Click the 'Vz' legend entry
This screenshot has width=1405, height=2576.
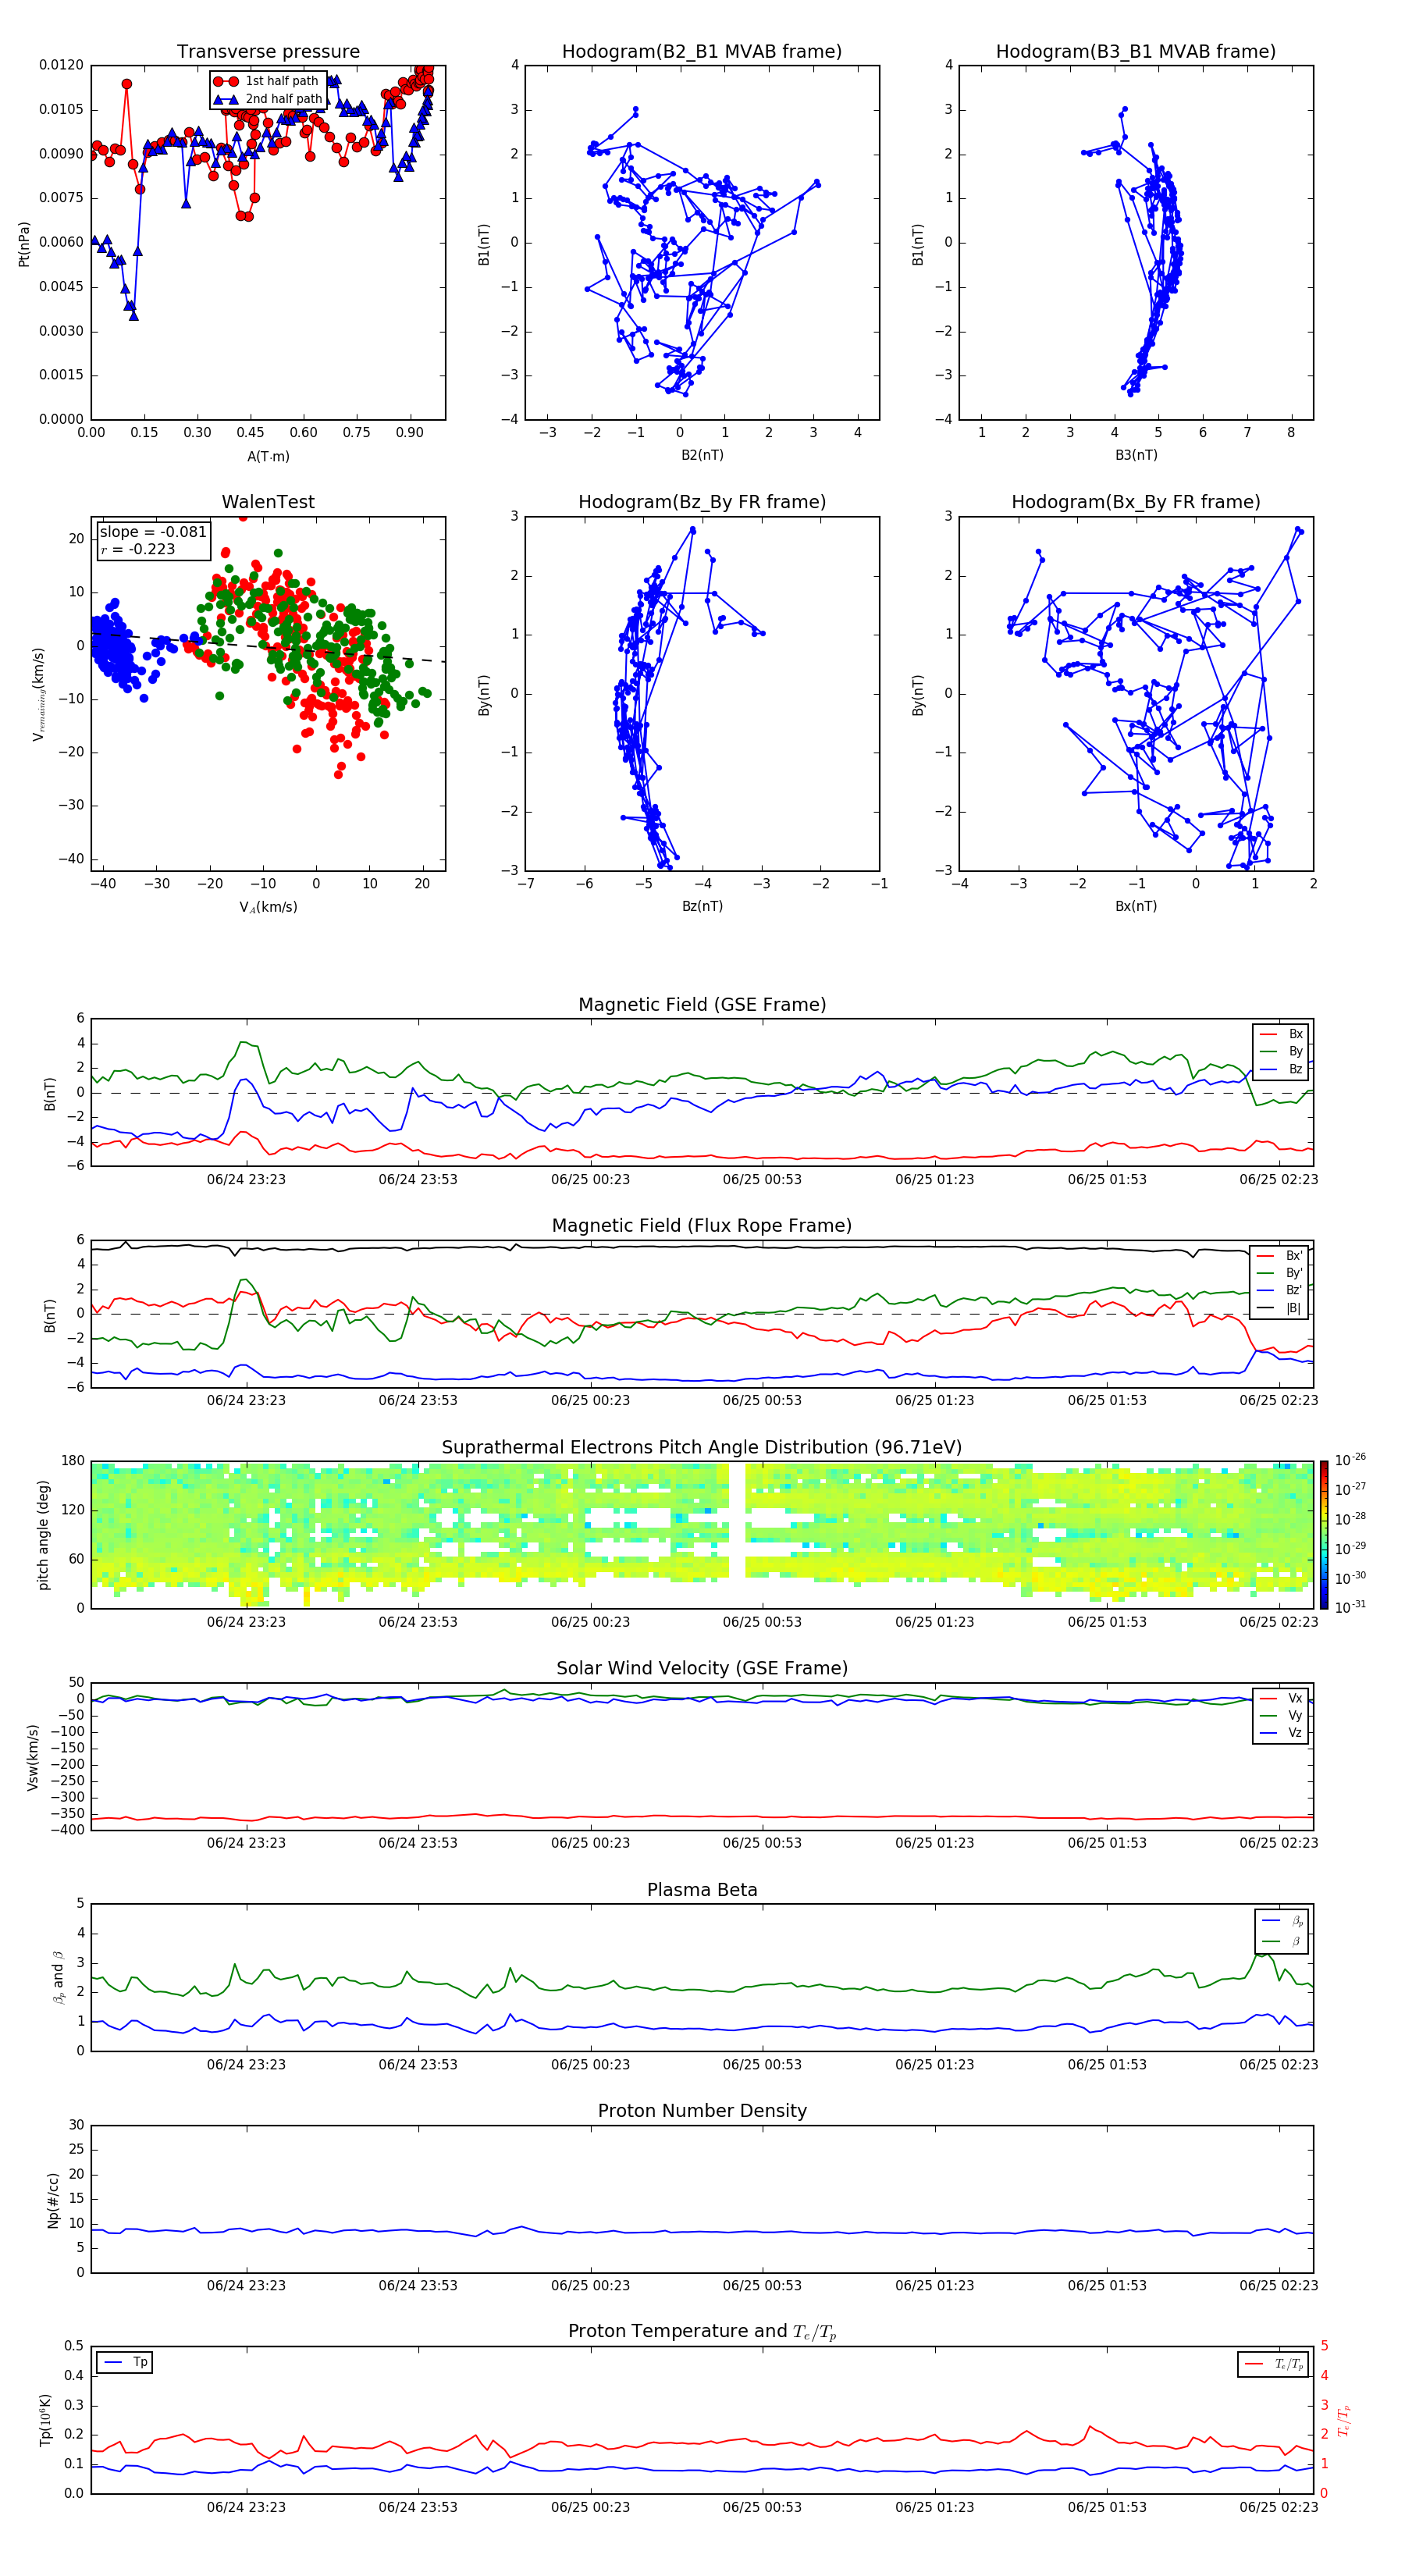pos(1282,1733)
